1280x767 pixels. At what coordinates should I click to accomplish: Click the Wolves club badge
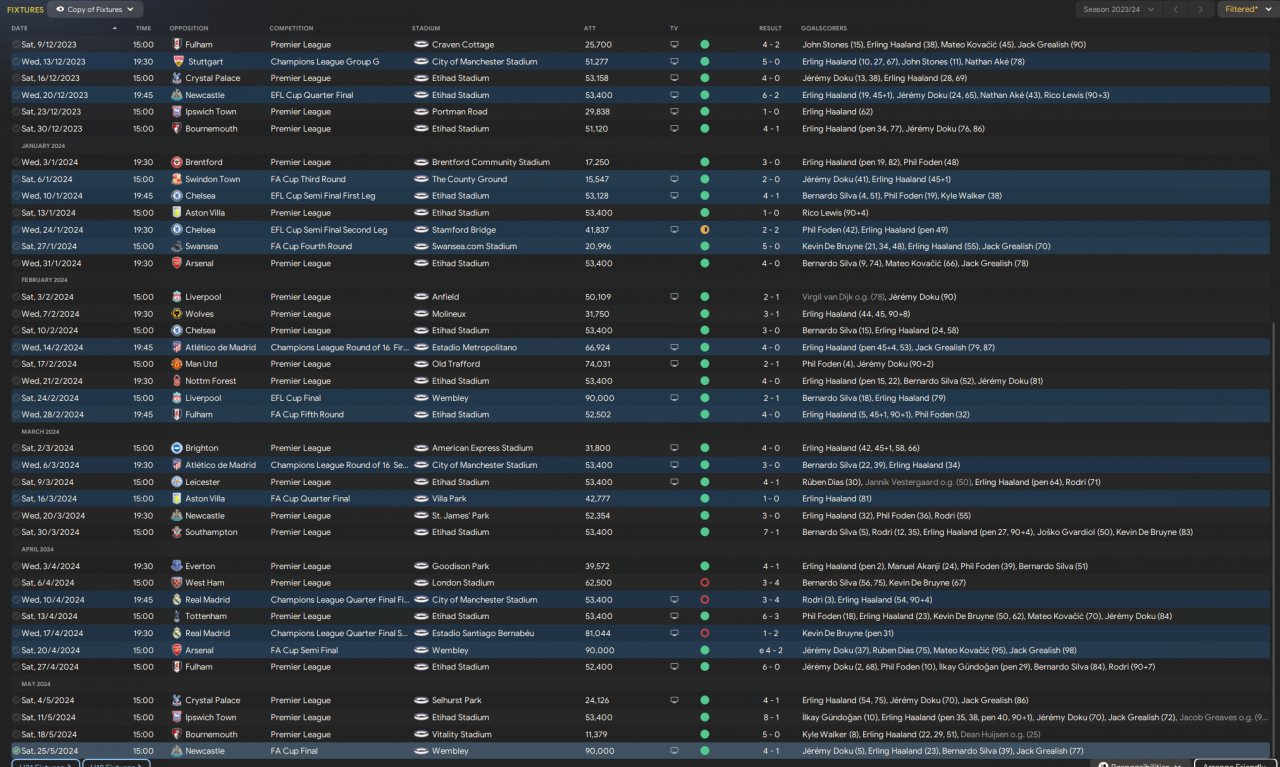pos(177,314)
